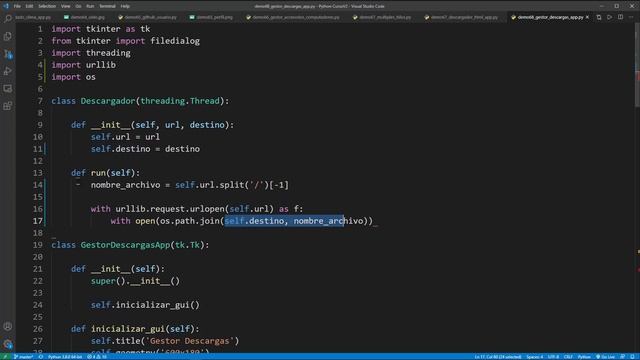The height and width of the screenshot is (360, 640).
Task: Open the Edit menu
Action: pyautogui.click(x=29, y=6)
